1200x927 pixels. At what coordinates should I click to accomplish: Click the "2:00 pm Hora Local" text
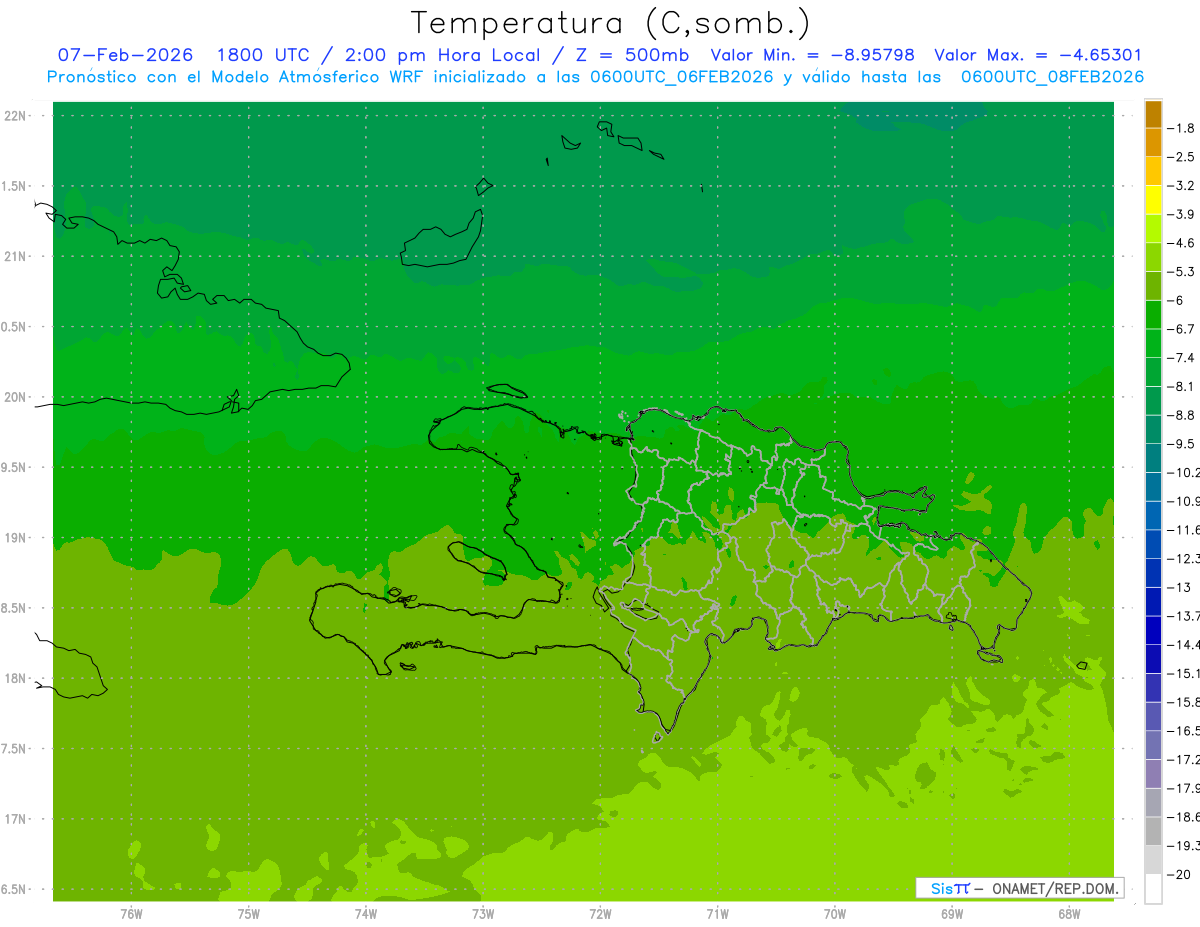click(442, 56)
